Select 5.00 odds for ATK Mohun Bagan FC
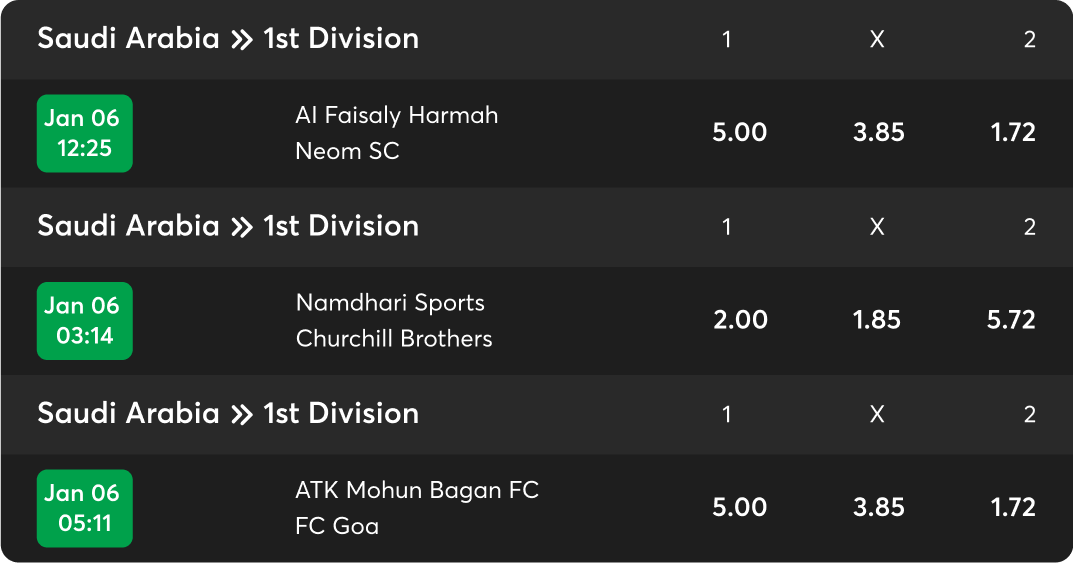1073x563 pixels. [739, 508]
